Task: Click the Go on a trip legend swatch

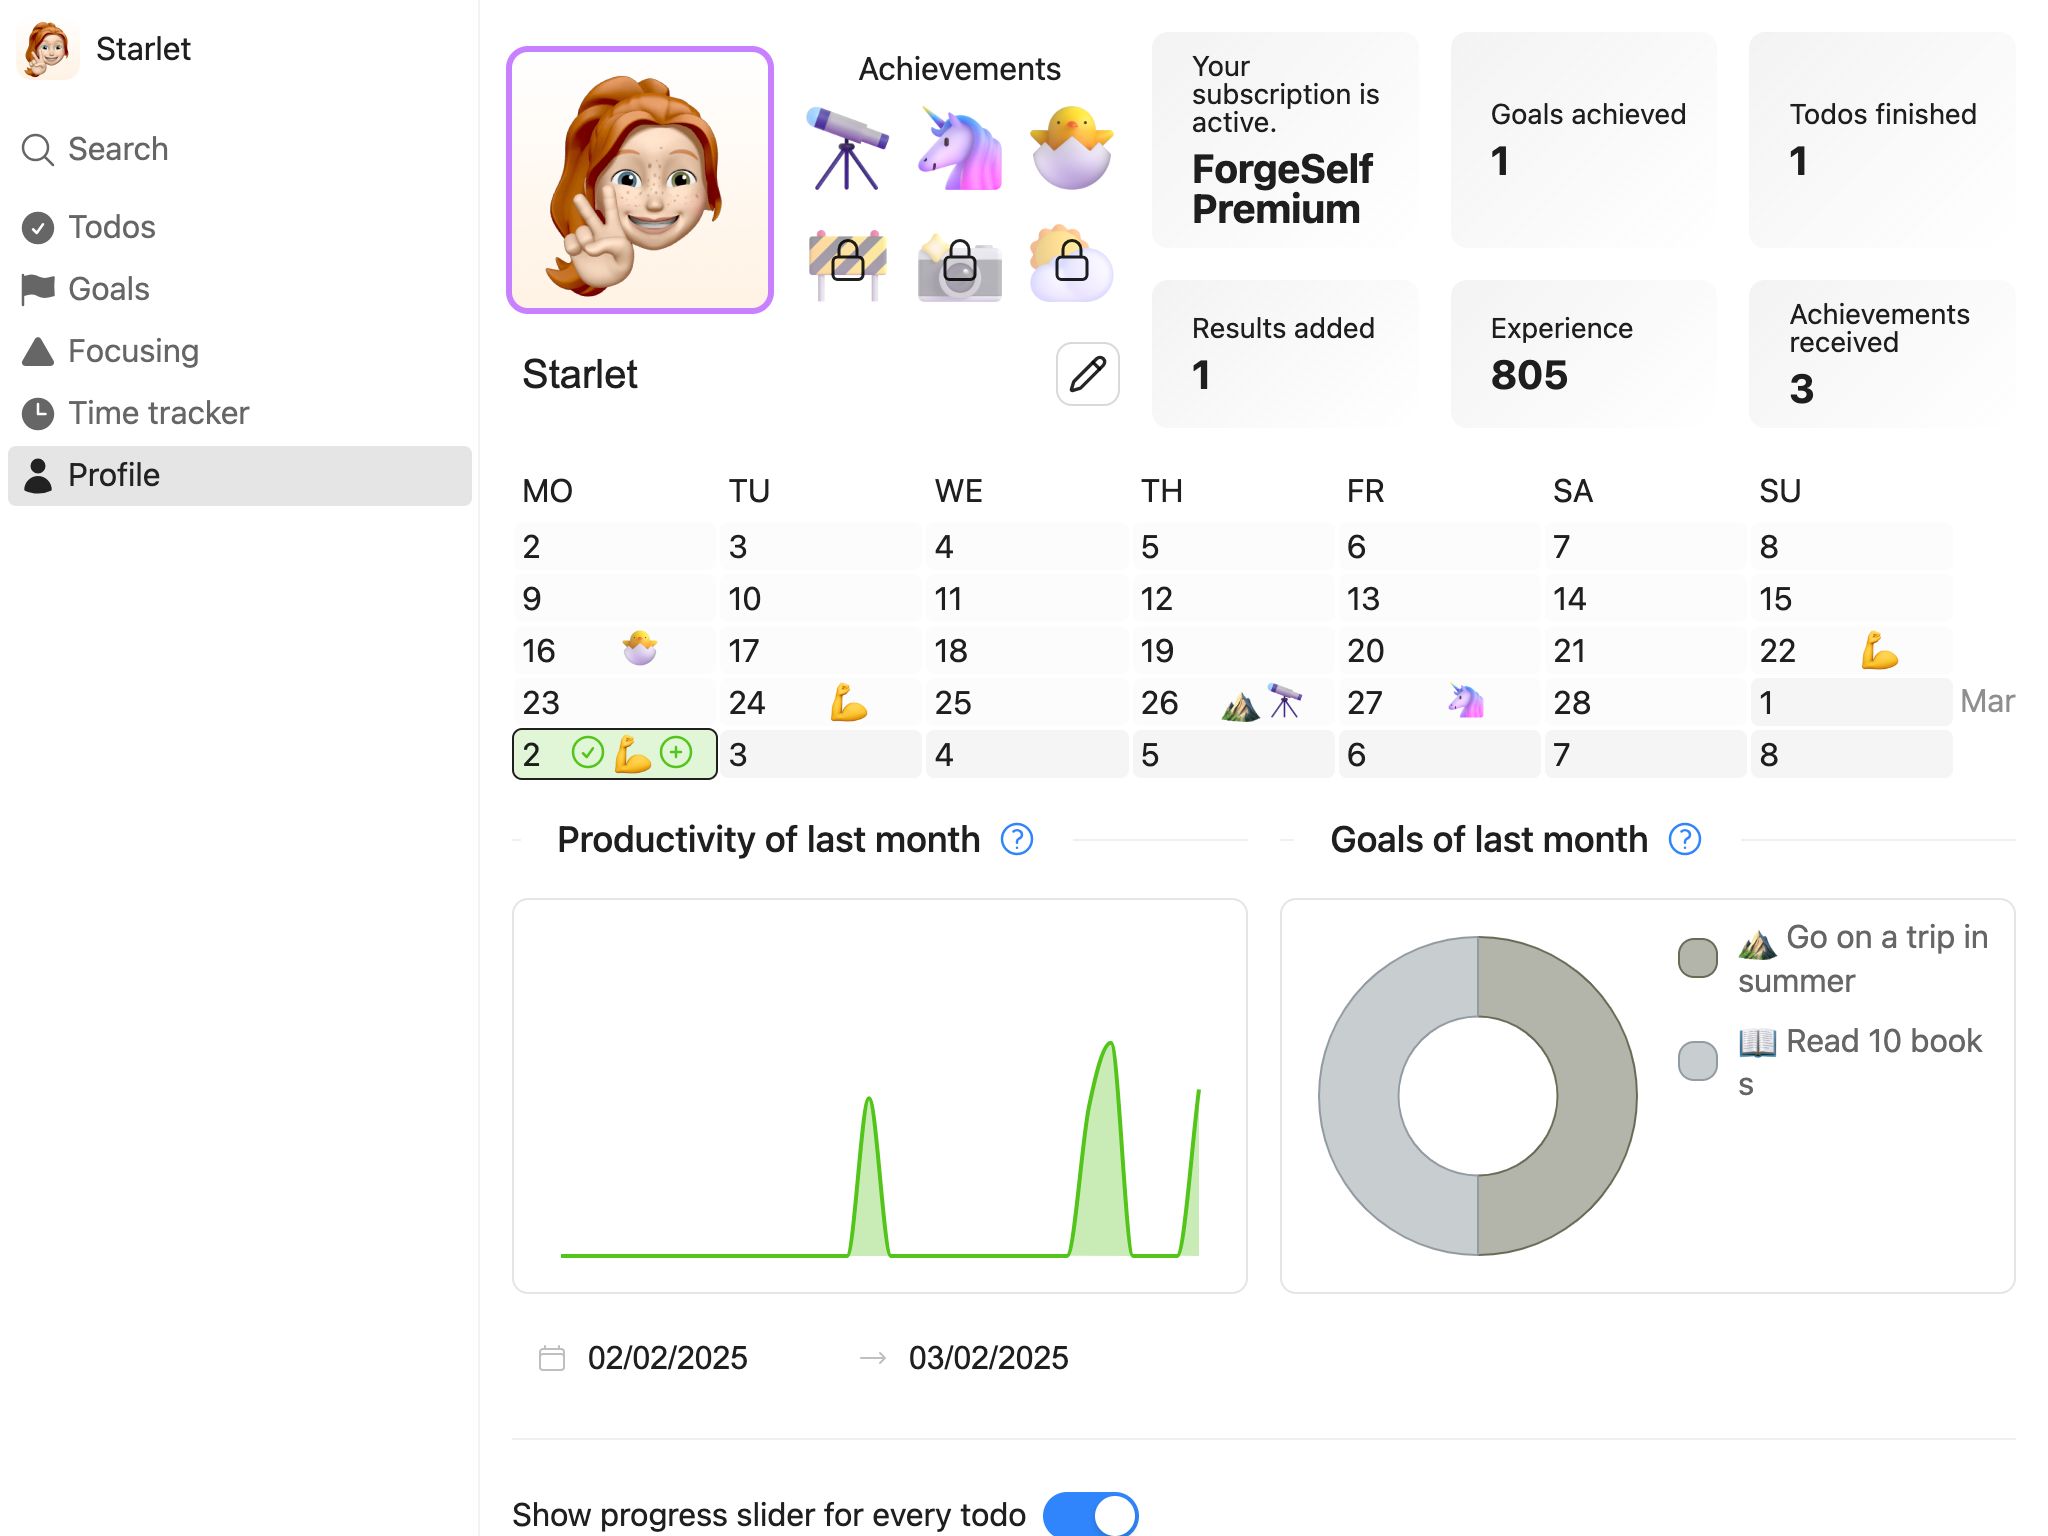Action: coord(1698,958)
